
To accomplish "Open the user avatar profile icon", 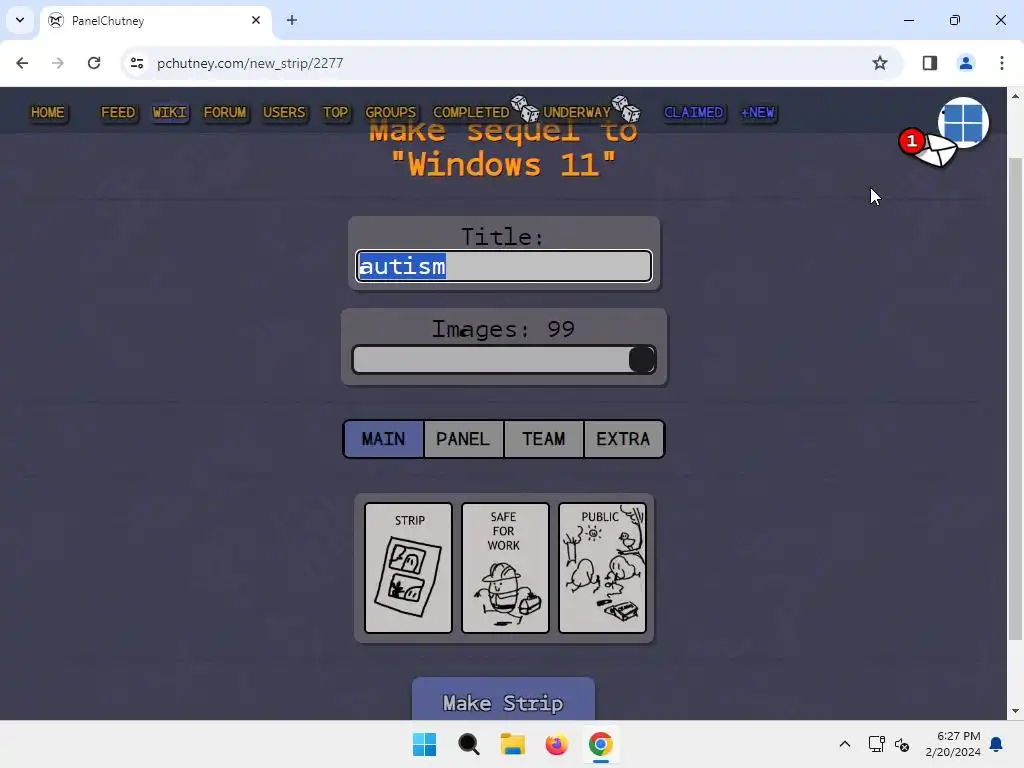I will [x=964, y=122].
